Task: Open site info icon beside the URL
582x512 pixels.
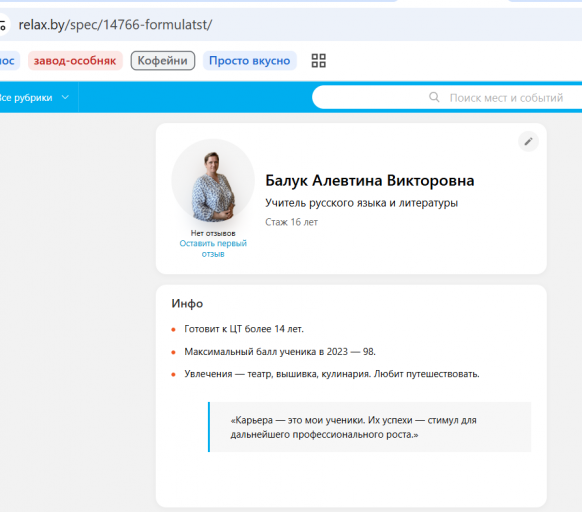Action: click(x=3, y=25)
